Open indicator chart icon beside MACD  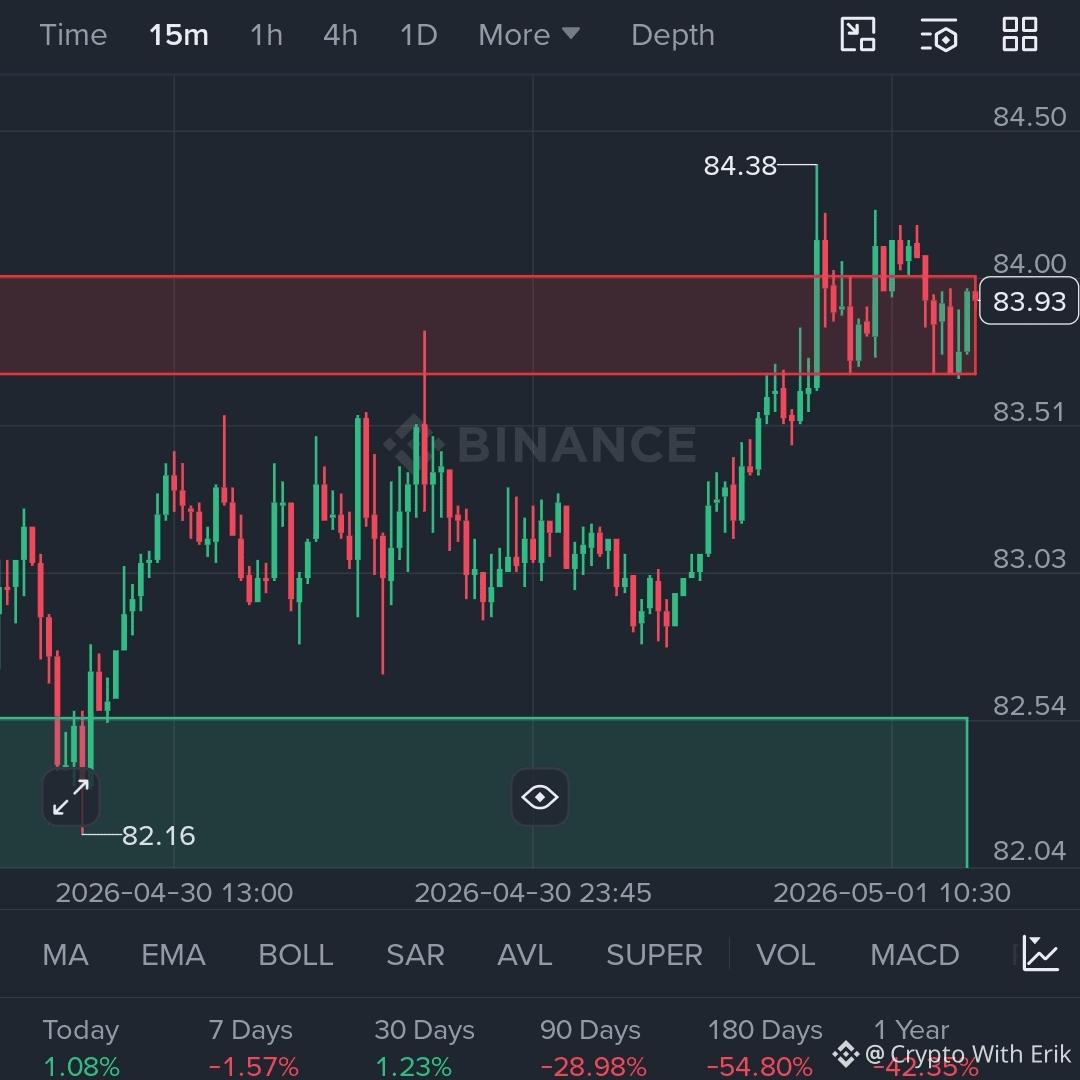(1040, 954)
